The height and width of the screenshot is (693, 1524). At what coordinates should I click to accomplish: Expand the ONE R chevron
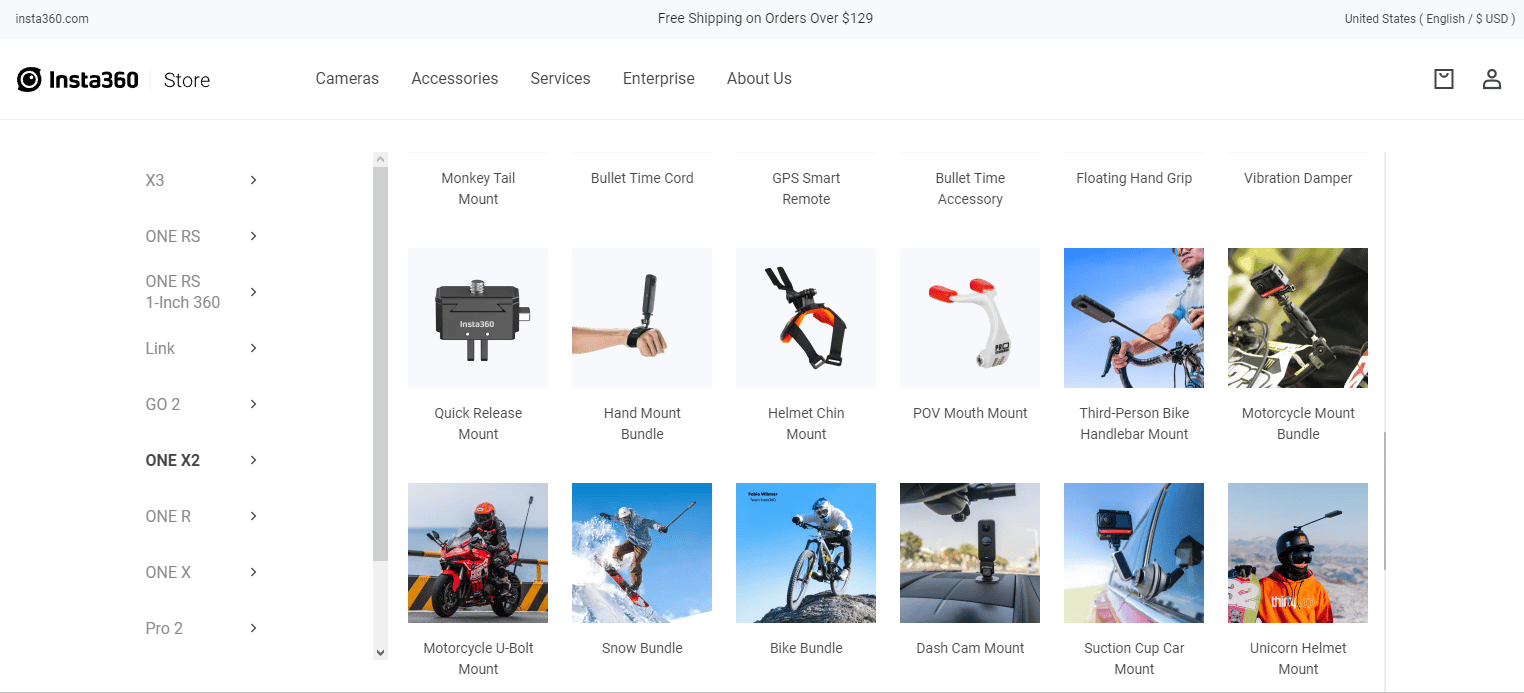253,516
